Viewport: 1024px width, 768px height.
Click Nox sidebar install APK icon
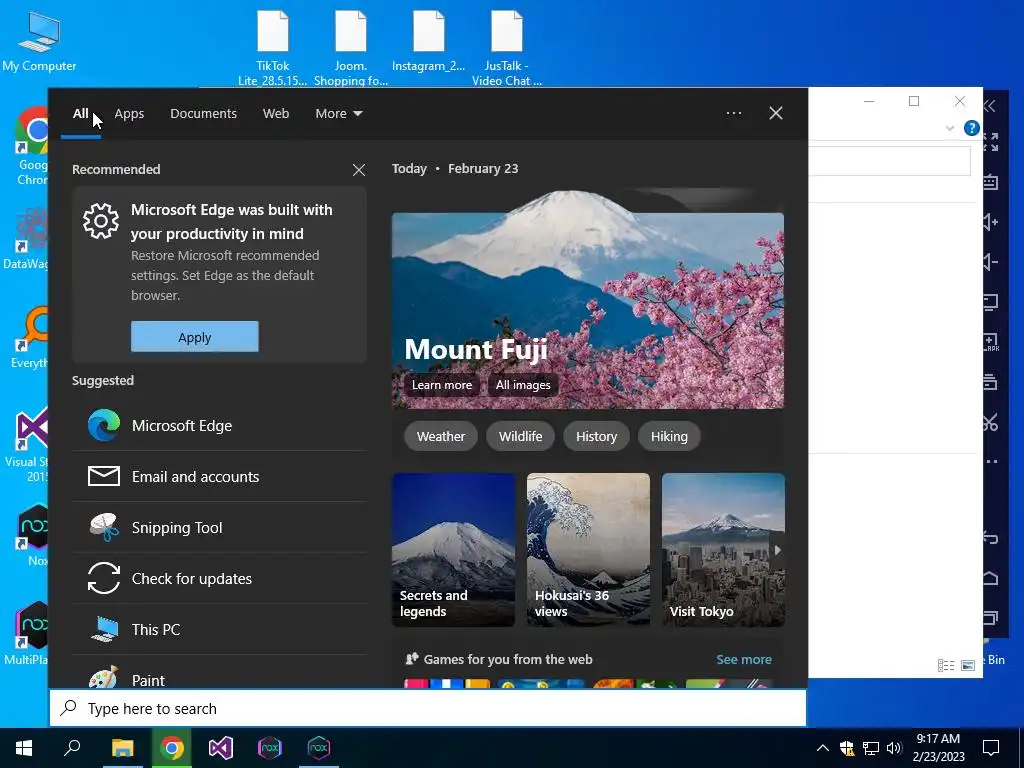[990, 342]
